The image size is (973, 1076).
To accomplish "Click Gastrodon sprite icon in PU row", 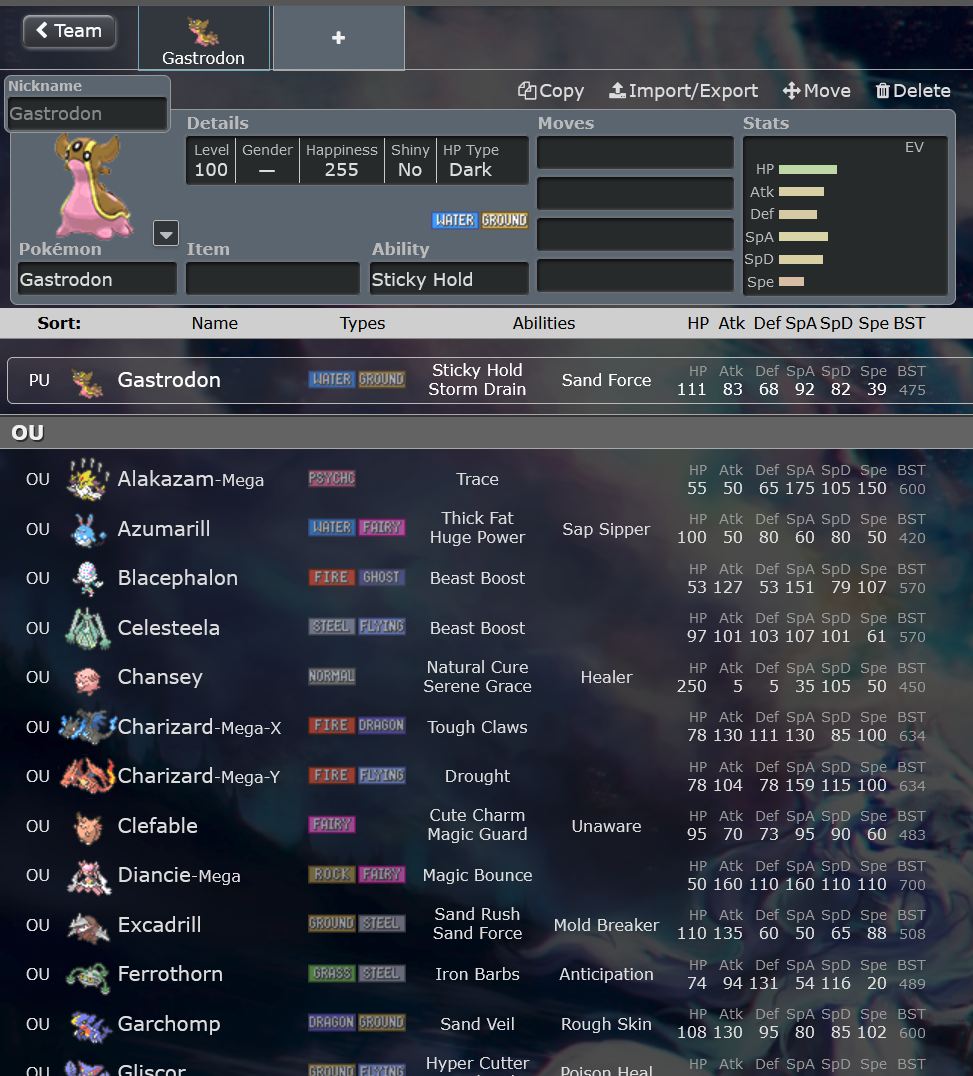I will point(88,382).
